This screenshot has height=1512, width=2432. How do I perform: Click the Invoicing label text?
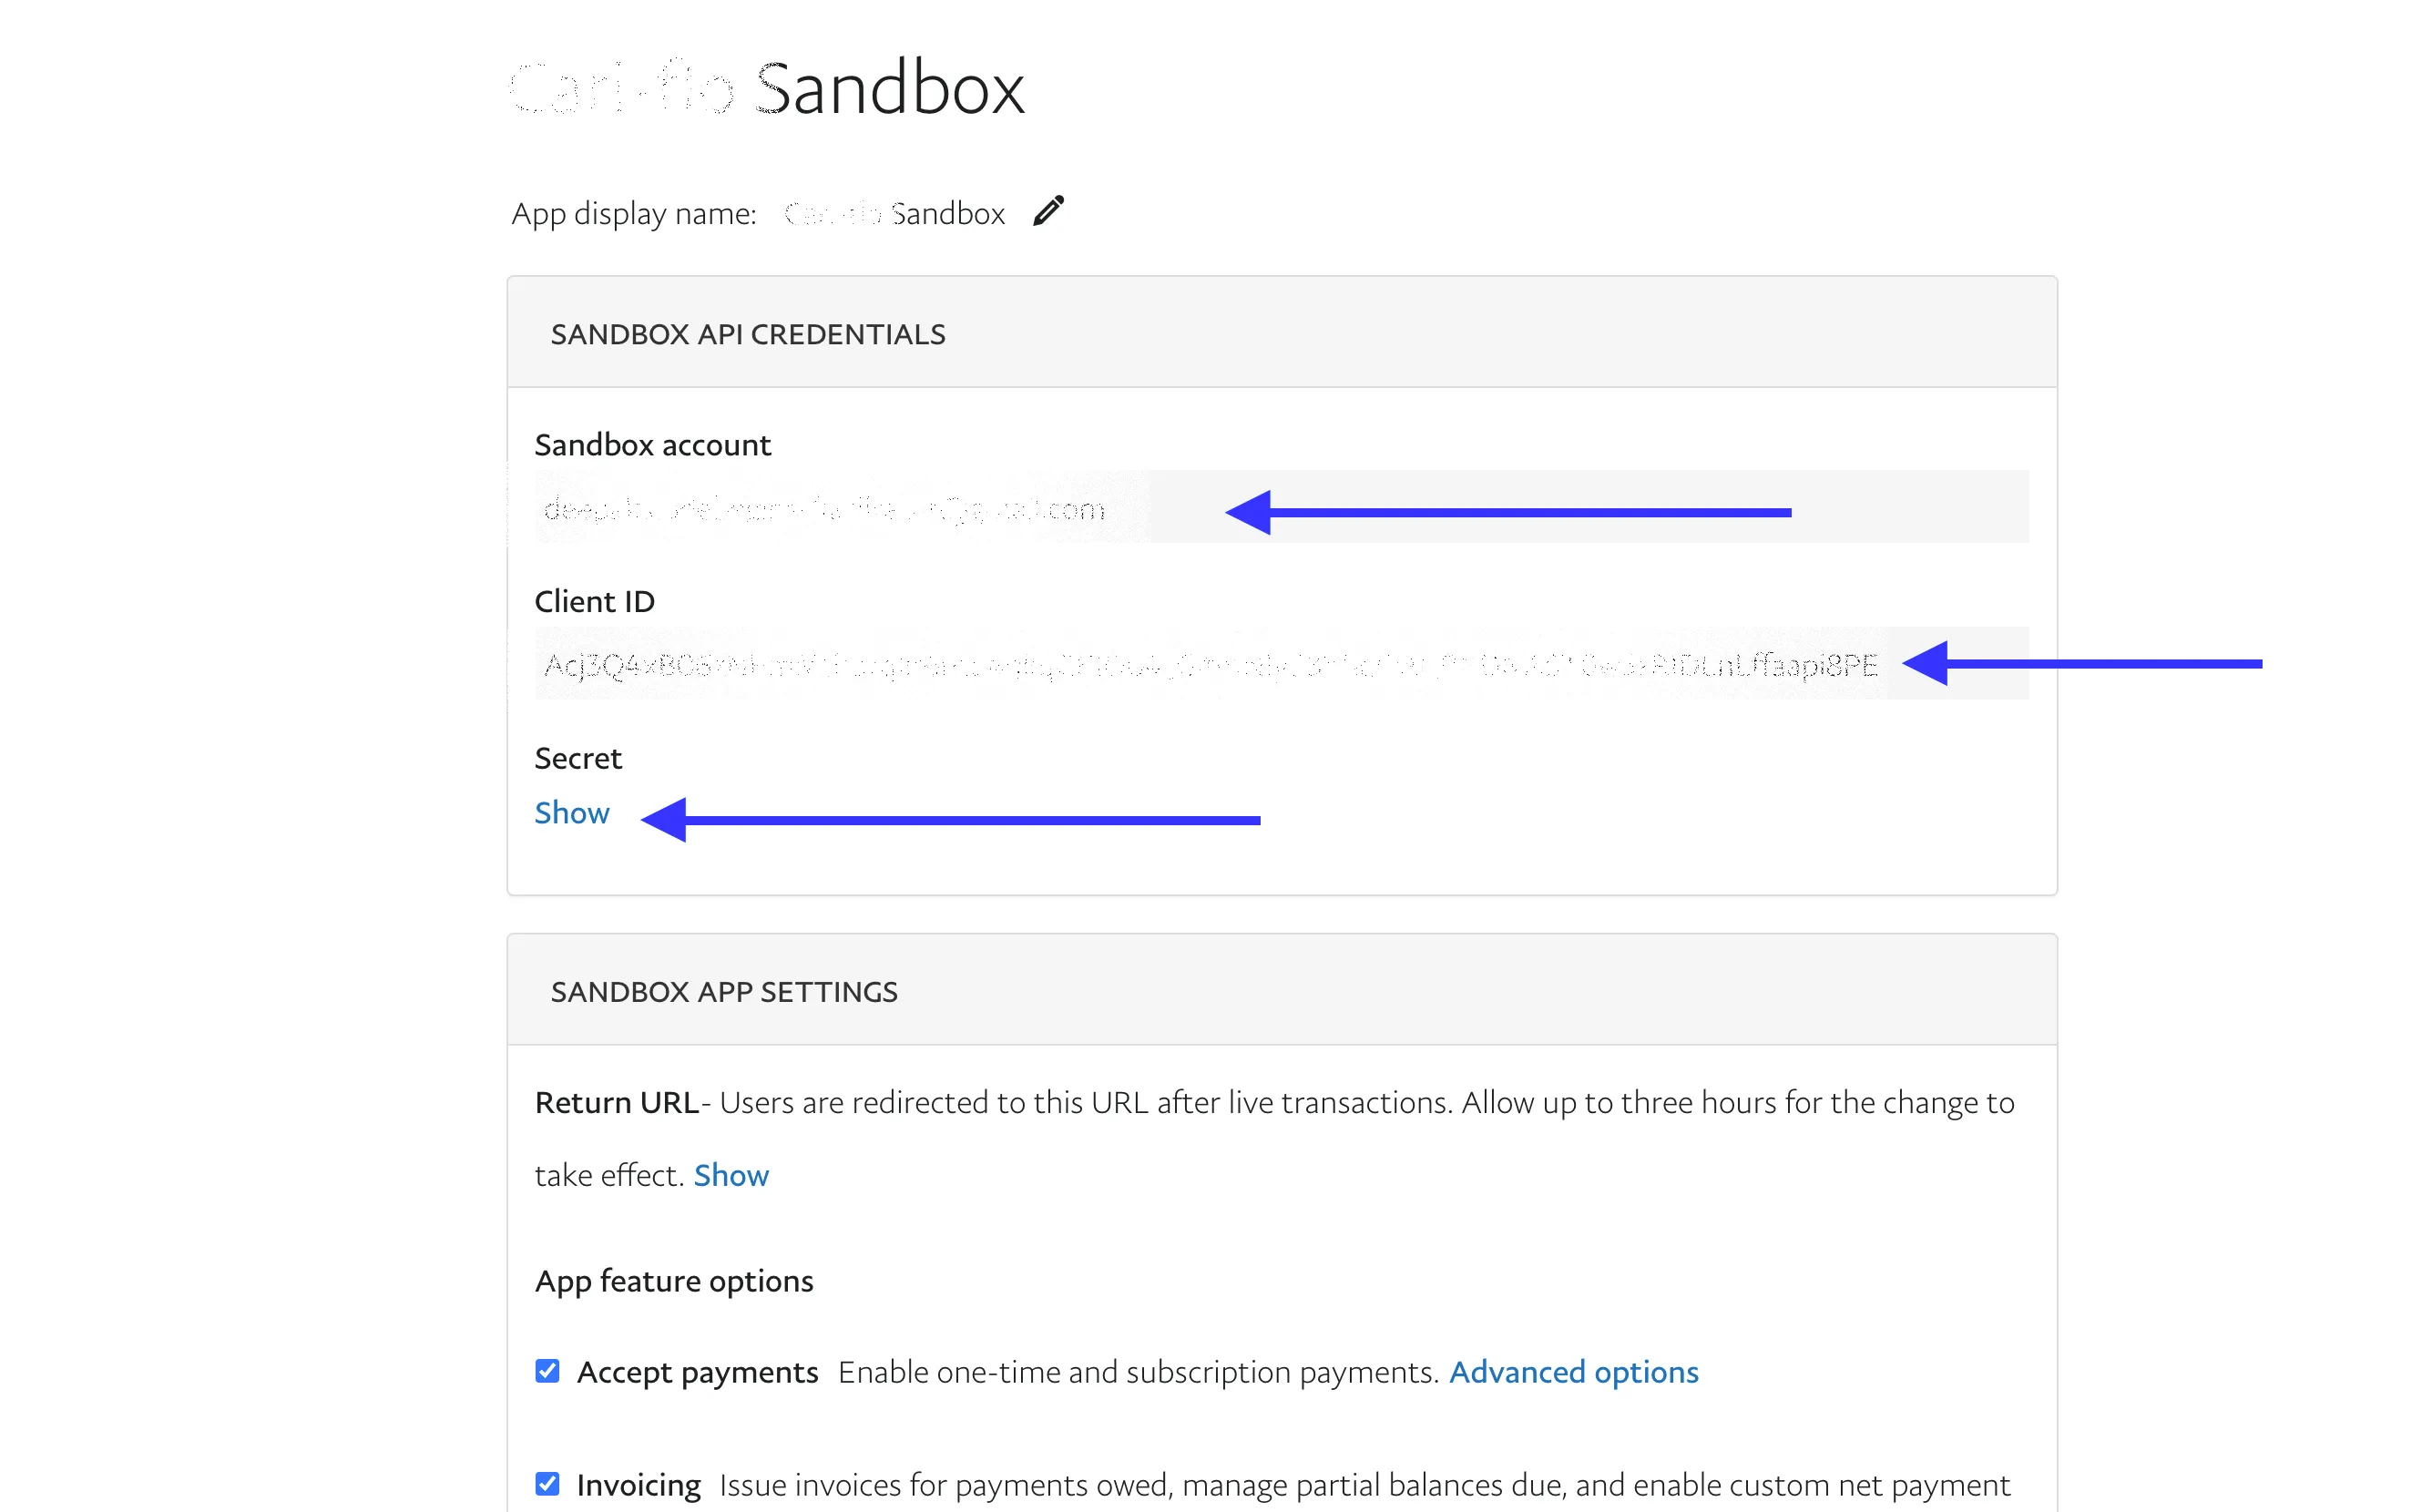pos(638,1485)
